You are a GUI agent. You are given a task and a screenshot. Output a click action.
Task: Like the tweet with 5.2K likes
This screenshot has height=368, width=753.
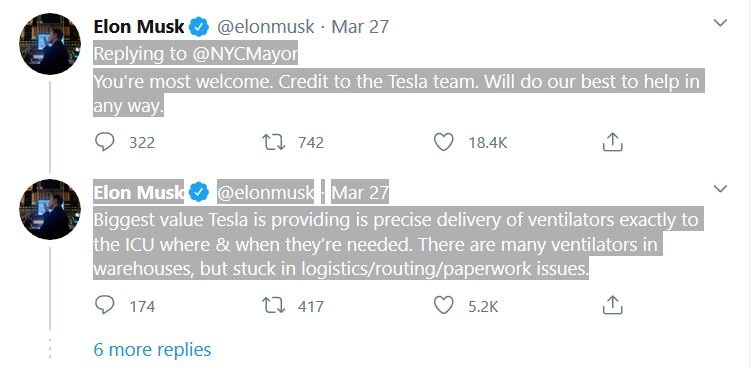443,306
